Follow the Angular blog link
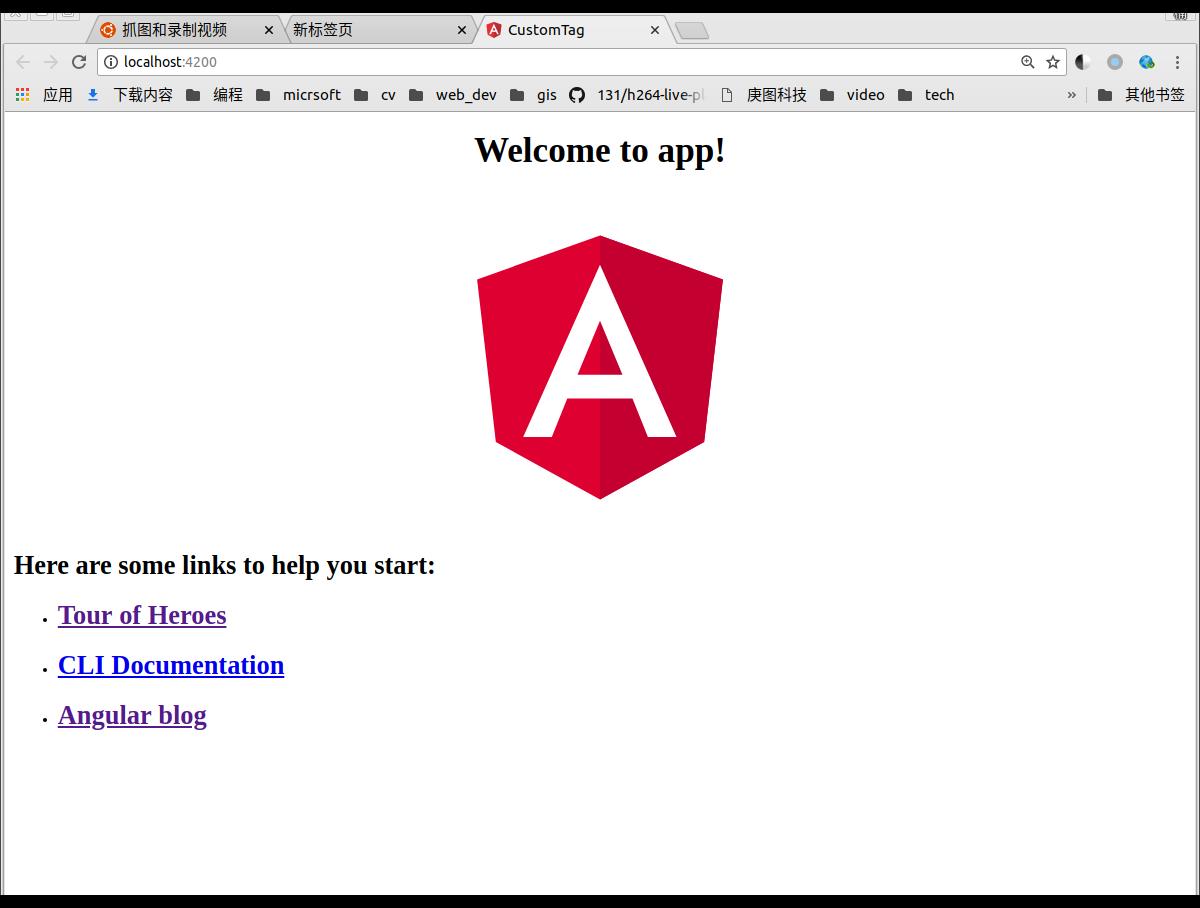 click(x=132, y=715)
